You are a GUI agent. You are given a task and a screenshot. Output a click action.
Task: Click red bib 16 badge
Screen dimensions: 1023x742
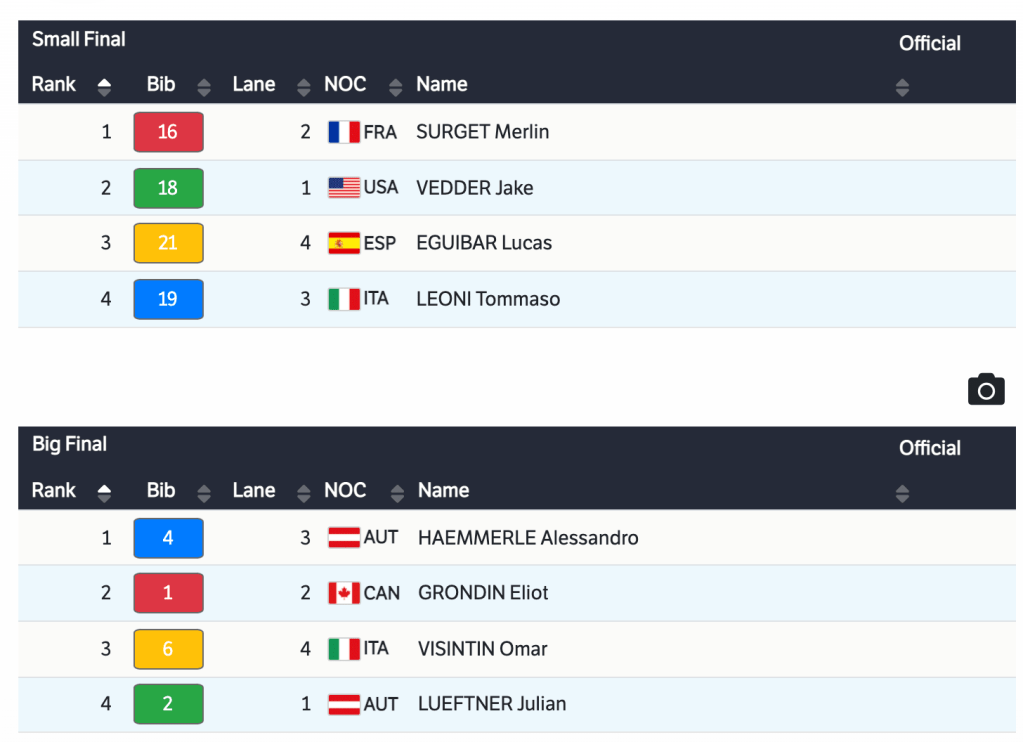pos(168,132)
